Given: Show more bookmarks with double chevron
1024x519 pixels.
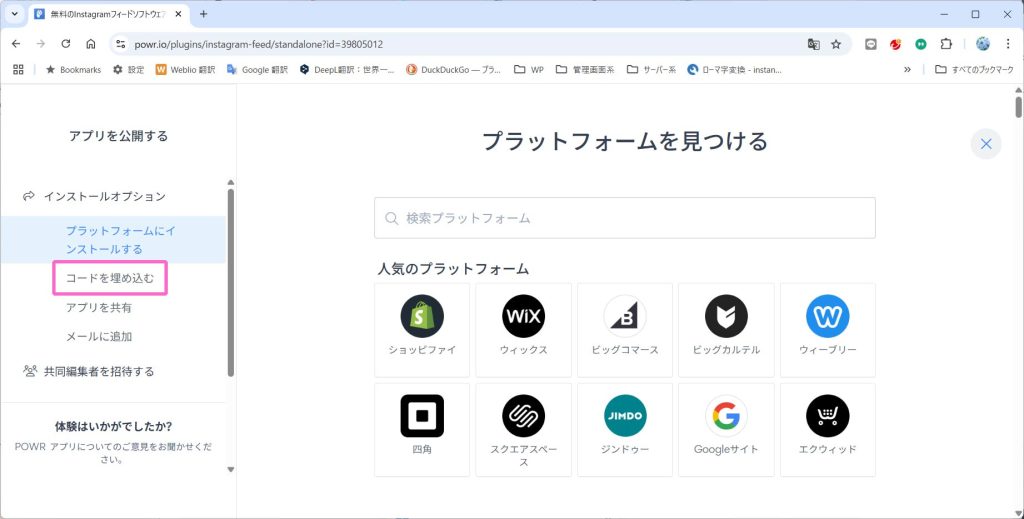Looking at the screenshot, I should tap(907, 69).
